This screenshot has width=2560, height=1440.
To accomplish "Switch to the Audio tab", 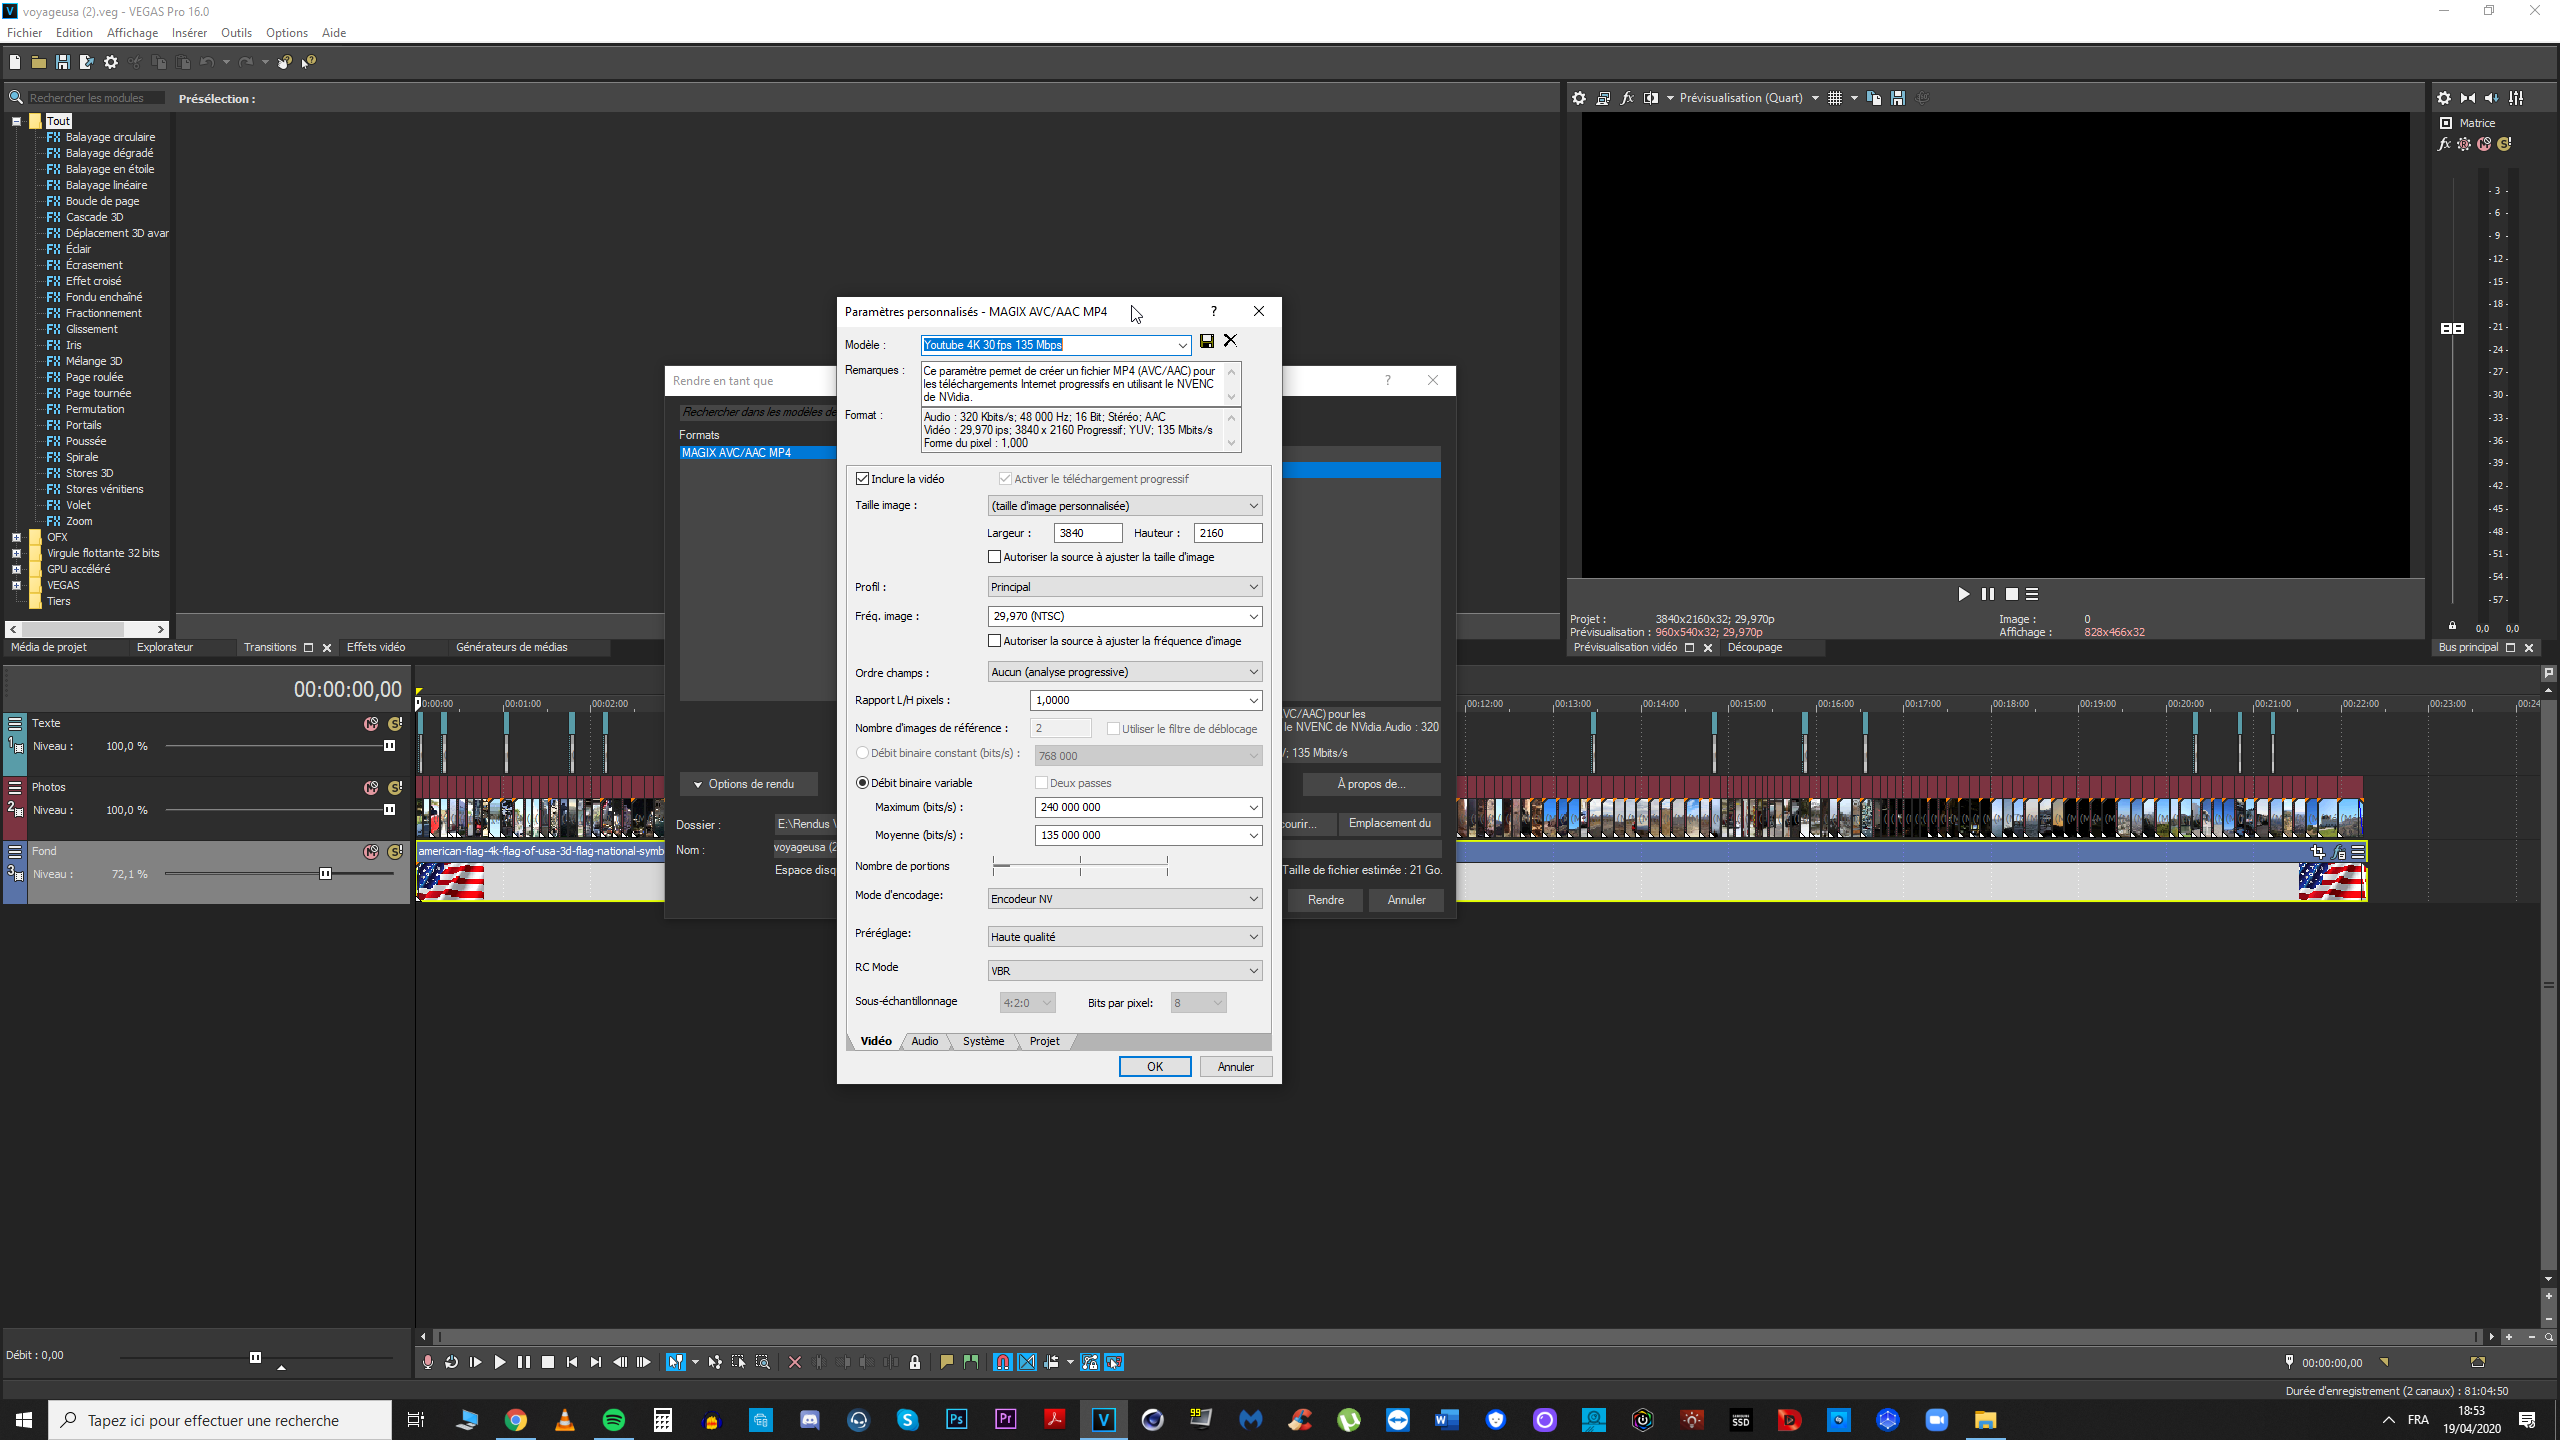I will tap(925, 1041).
